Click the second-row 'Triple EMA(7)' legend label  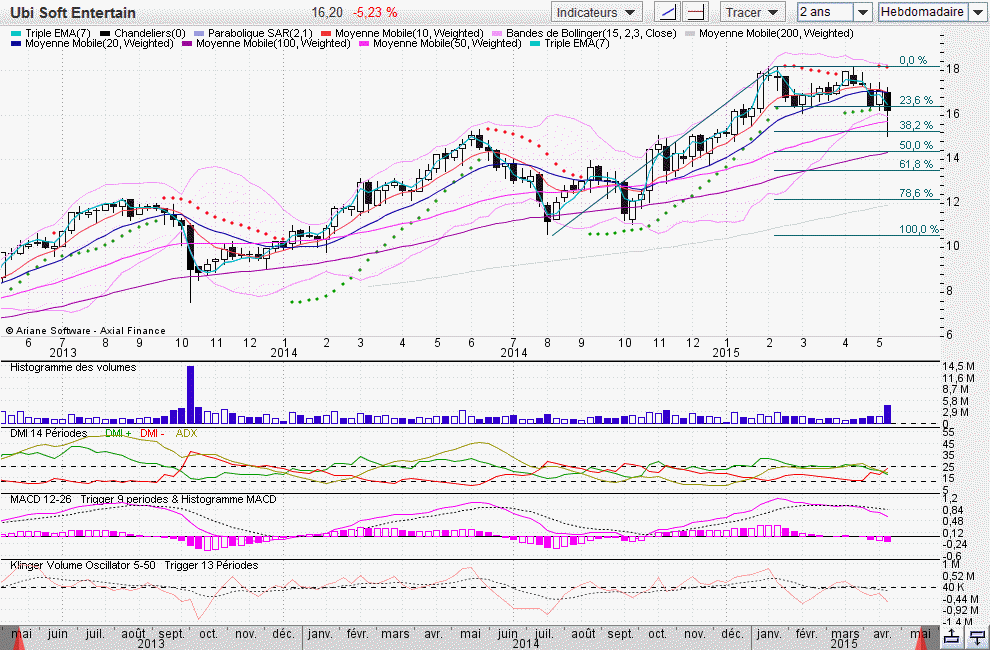577,44
